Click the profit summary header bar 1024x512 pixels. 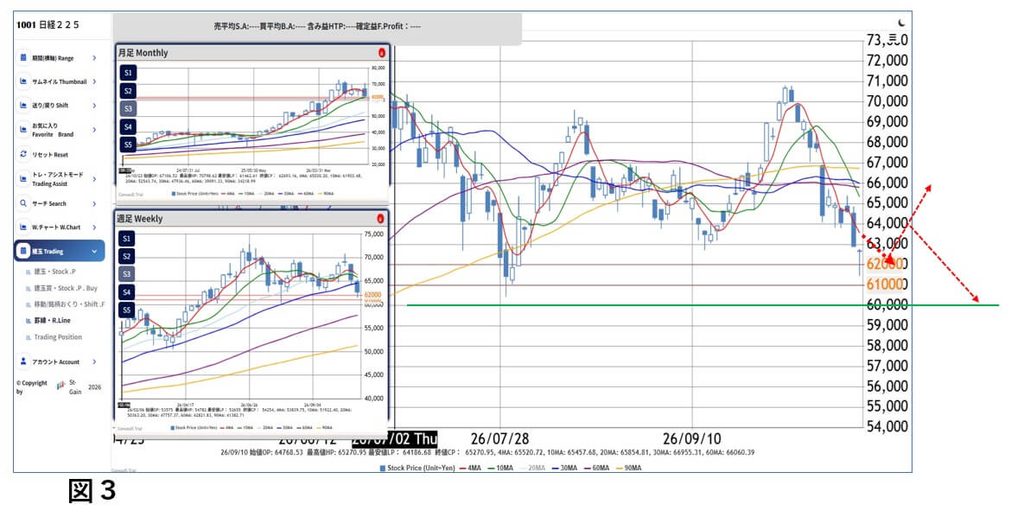[317, 27]
